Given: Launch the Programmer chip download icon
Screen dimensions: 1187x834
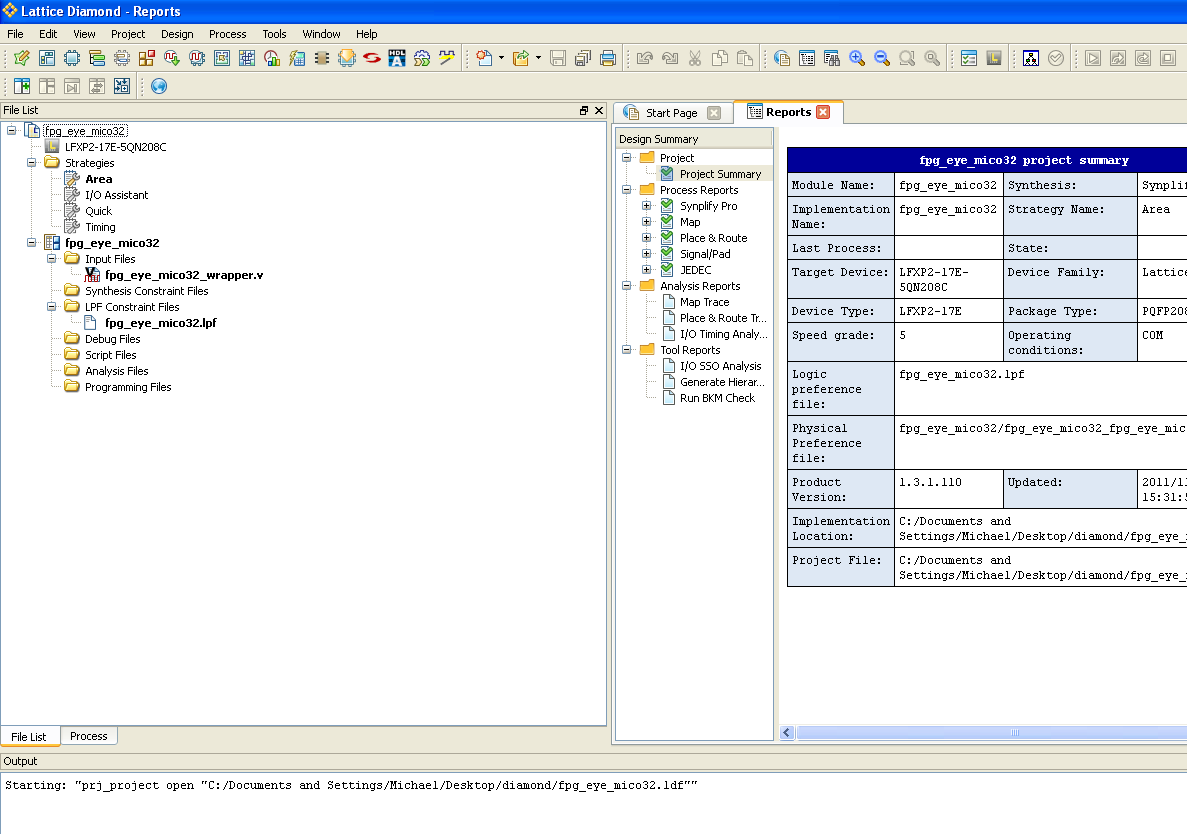Looking at the screenshot, I should (x=347, y=58).
